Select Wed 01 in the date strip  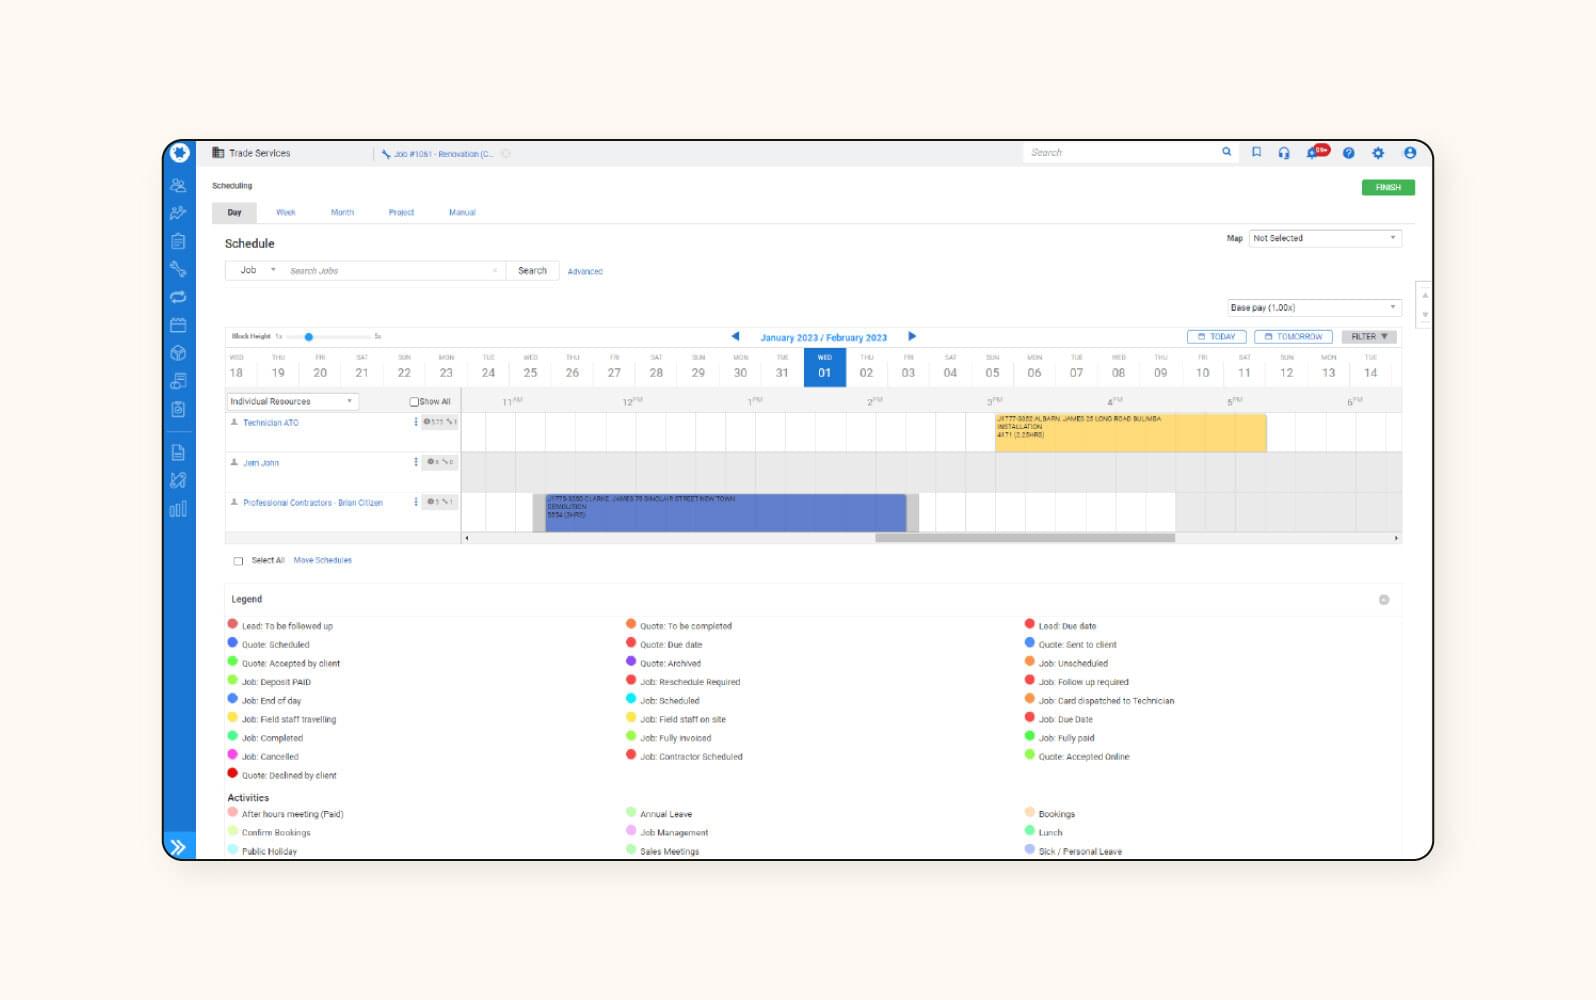(x=825, y=367)
